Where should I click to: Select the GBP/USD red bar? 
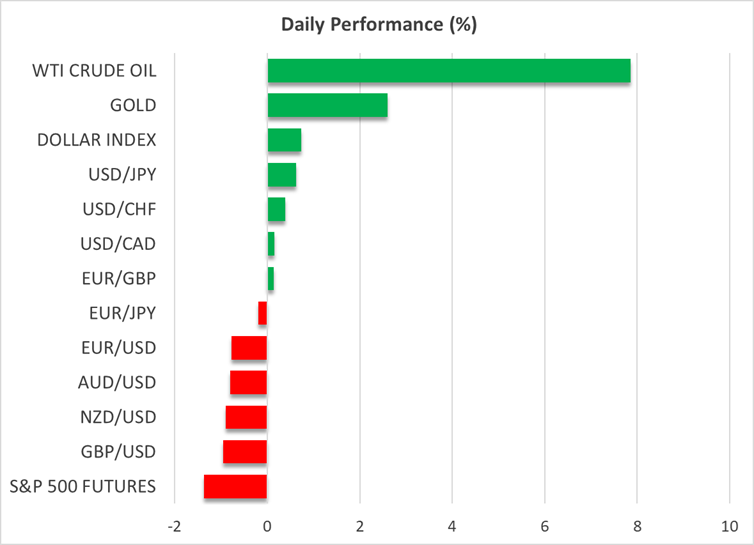coord(245,452)
